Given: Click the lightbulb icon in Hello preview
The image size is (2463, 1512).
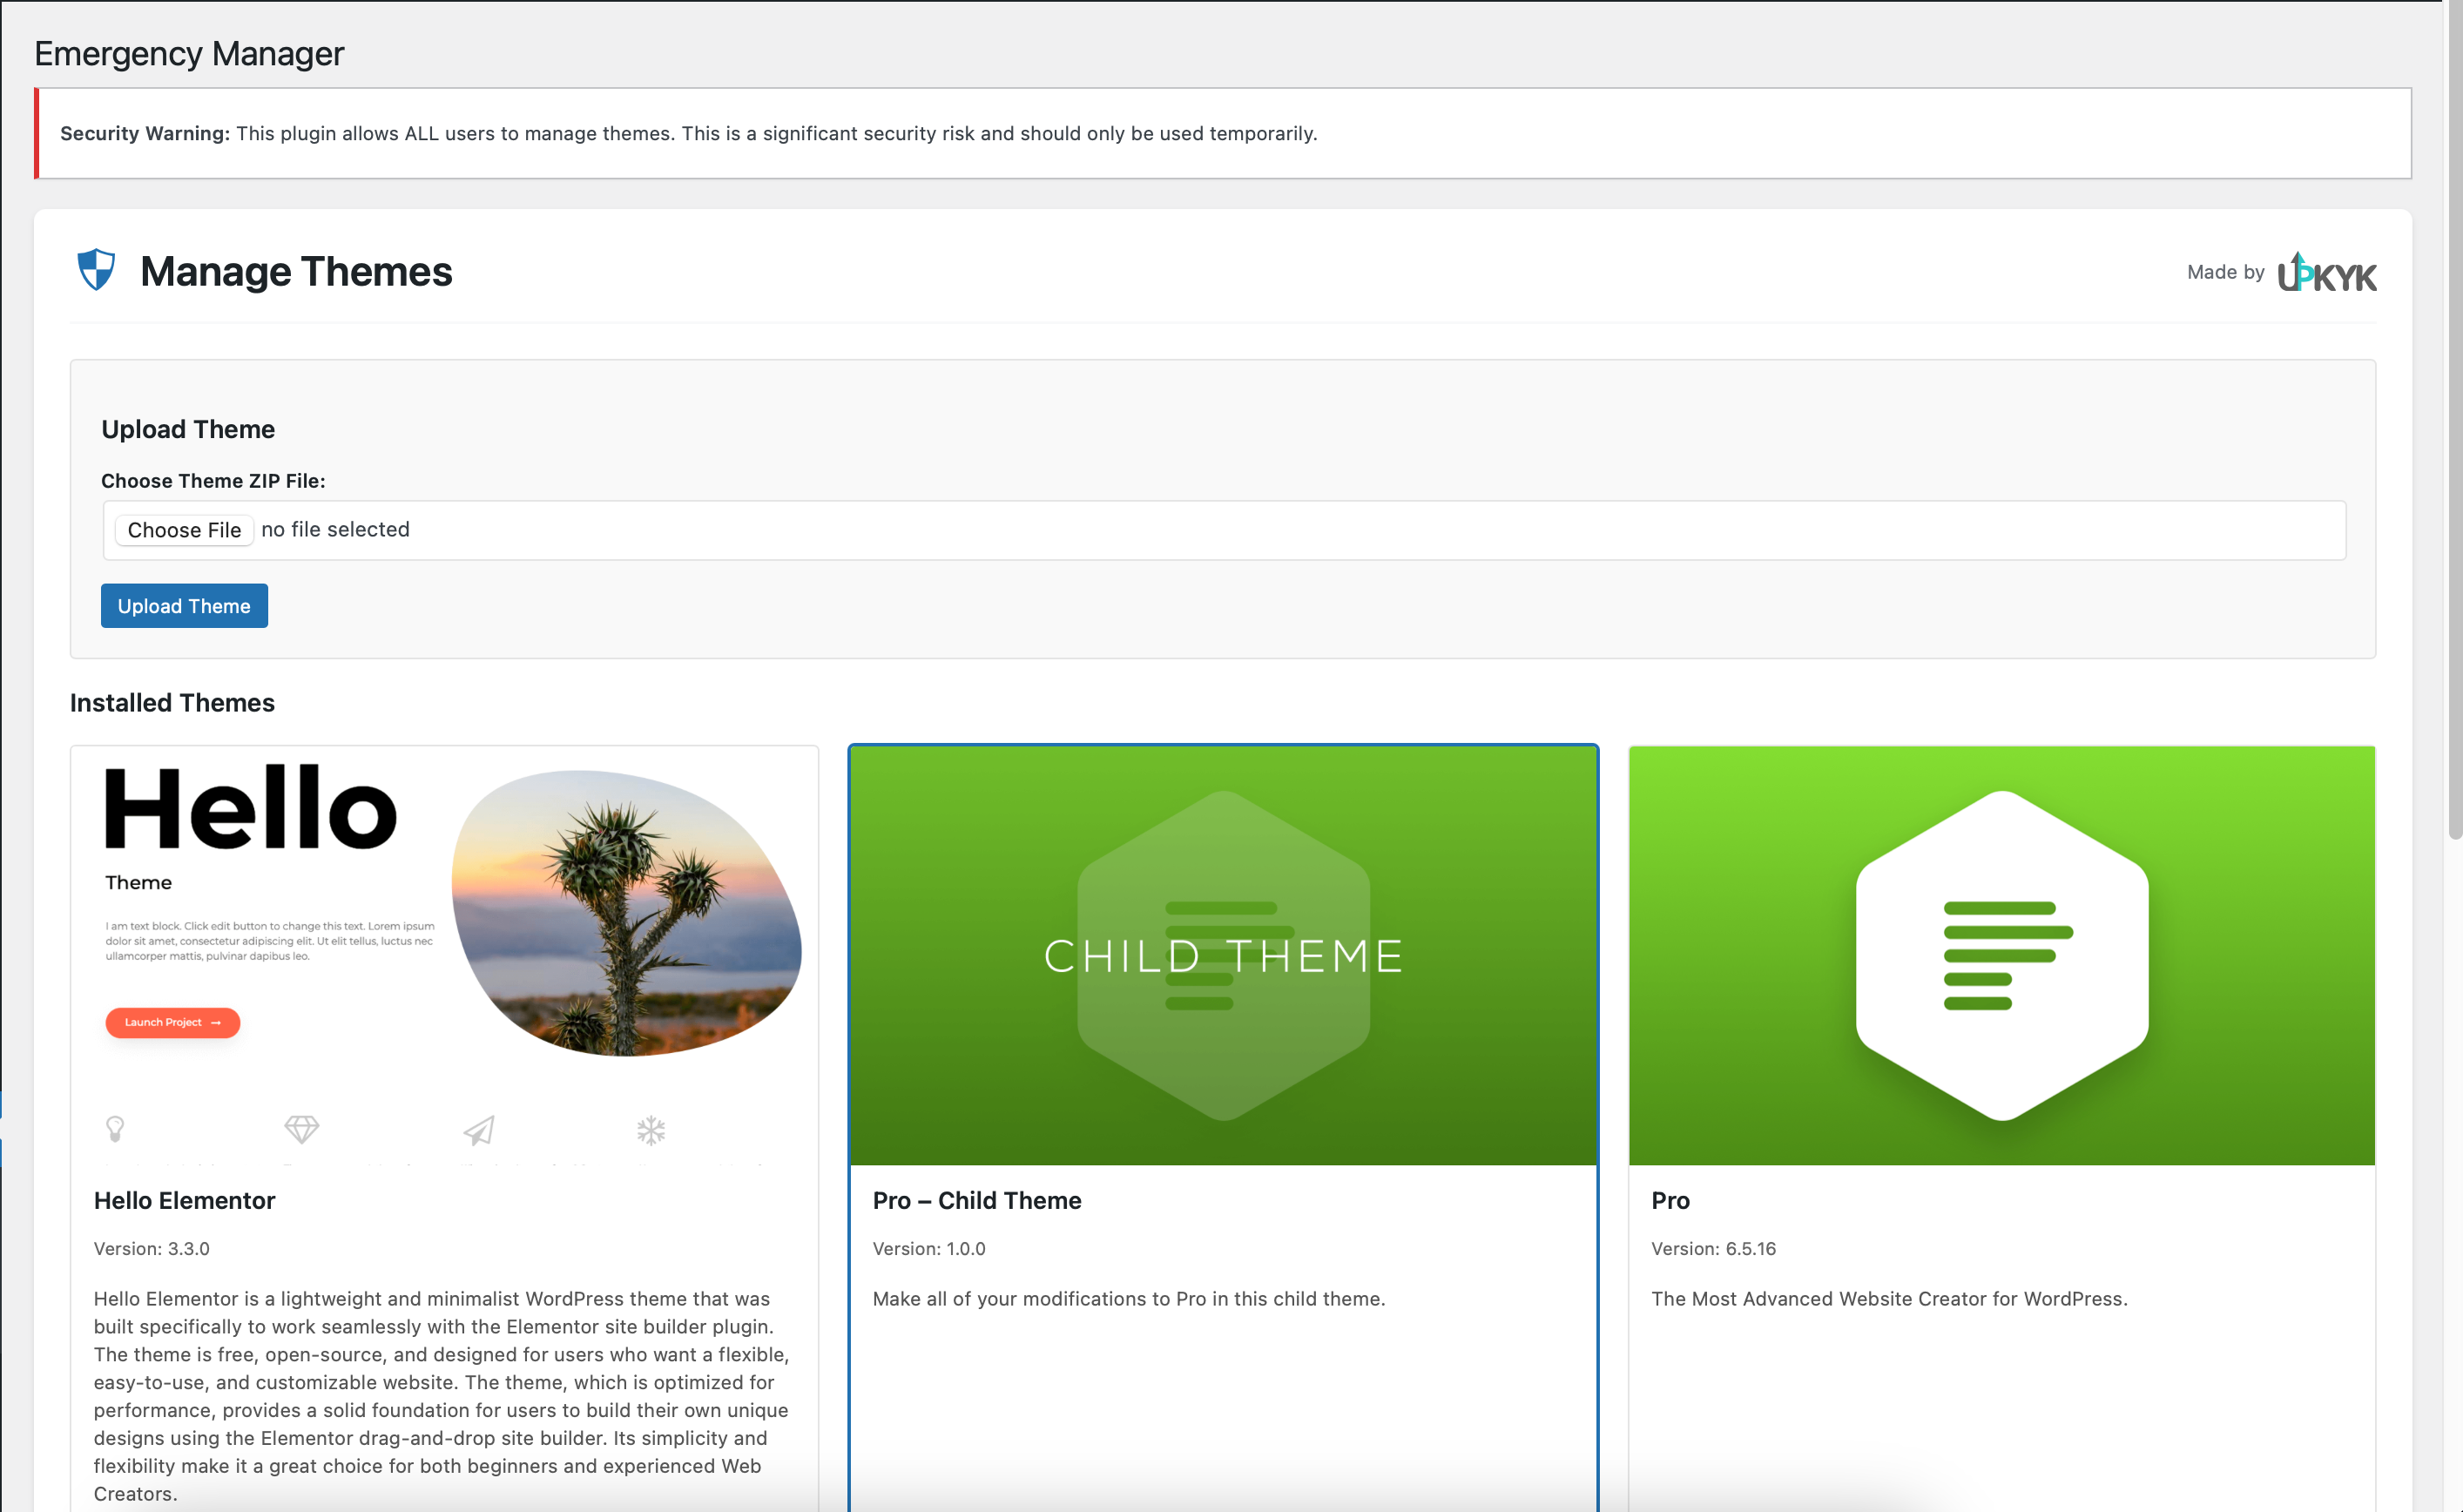Looking at the screenshot, I should point(115,1129).
